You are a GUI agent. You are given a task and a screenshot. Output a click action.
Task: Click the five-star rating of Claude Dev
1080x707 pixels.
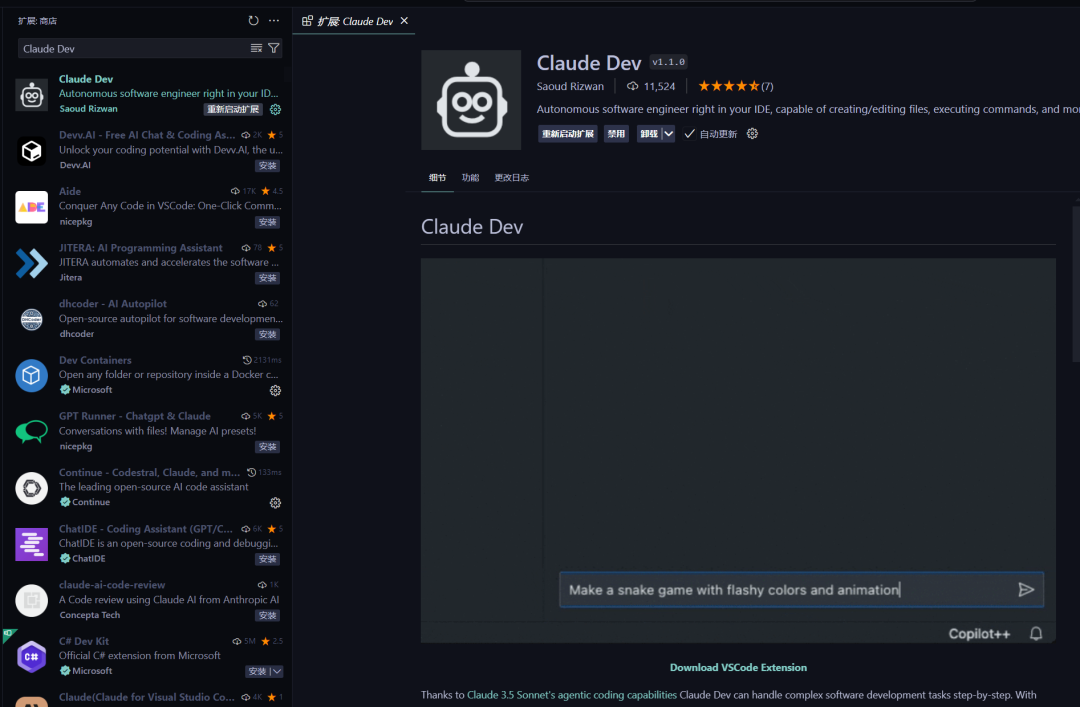(x=729, y=86)
